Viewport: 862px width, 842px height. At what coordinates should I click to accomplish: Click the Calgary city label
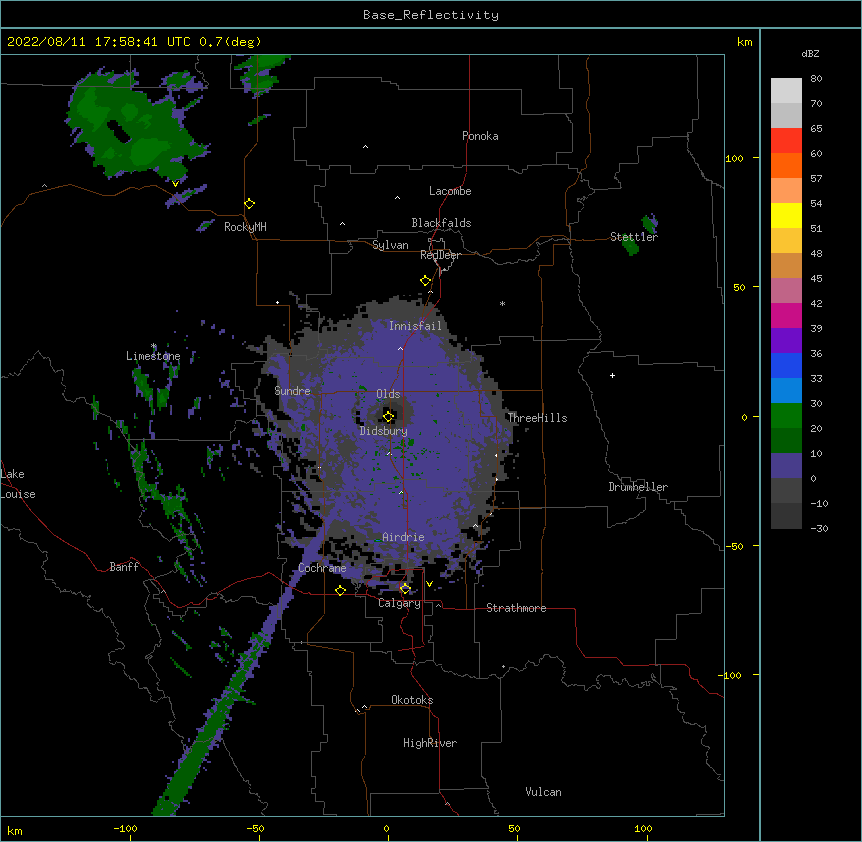[399, 603]
